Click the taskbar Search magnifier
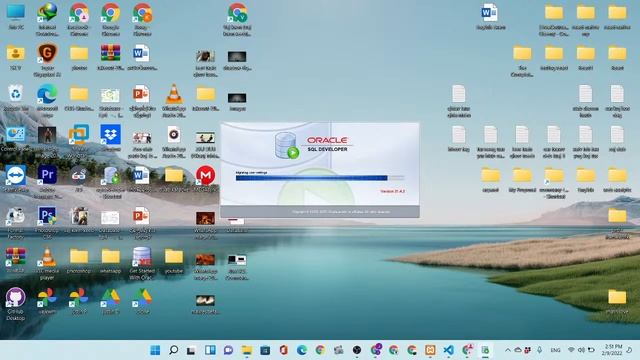This screenshot has height=360, width=640. coord(173,350)
